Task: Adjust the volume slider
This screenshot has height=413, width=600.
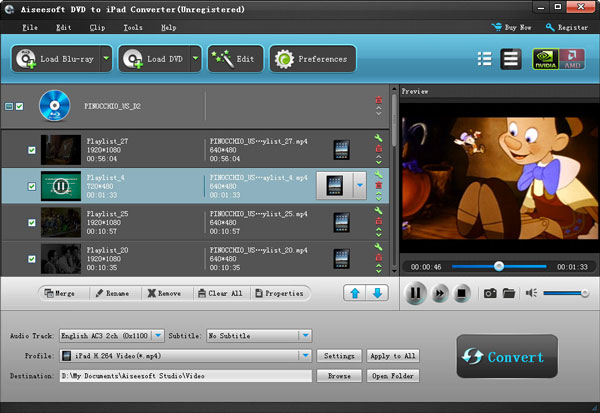Action: click(566, 293)
